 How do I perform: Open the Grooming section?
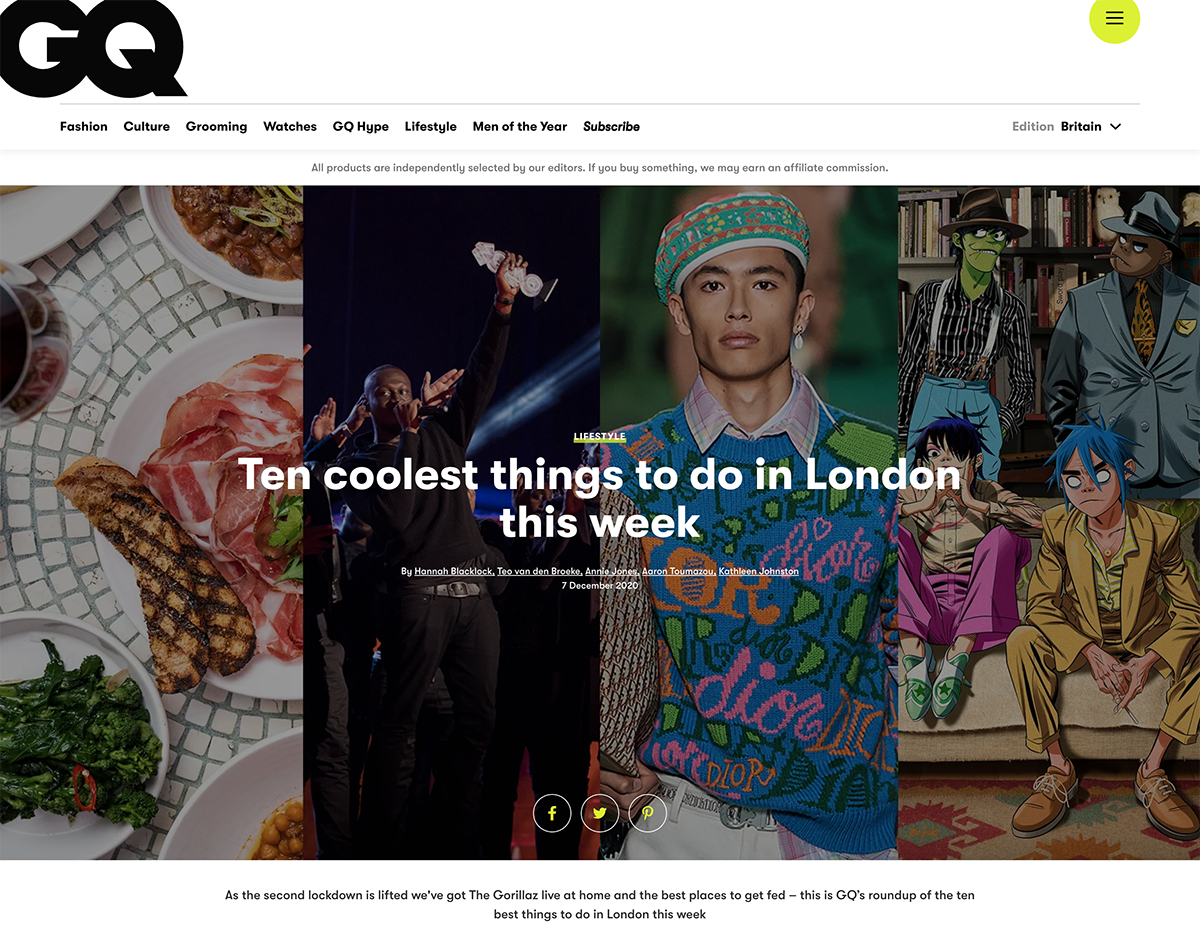pyautogui.click(x=216, y=127)
